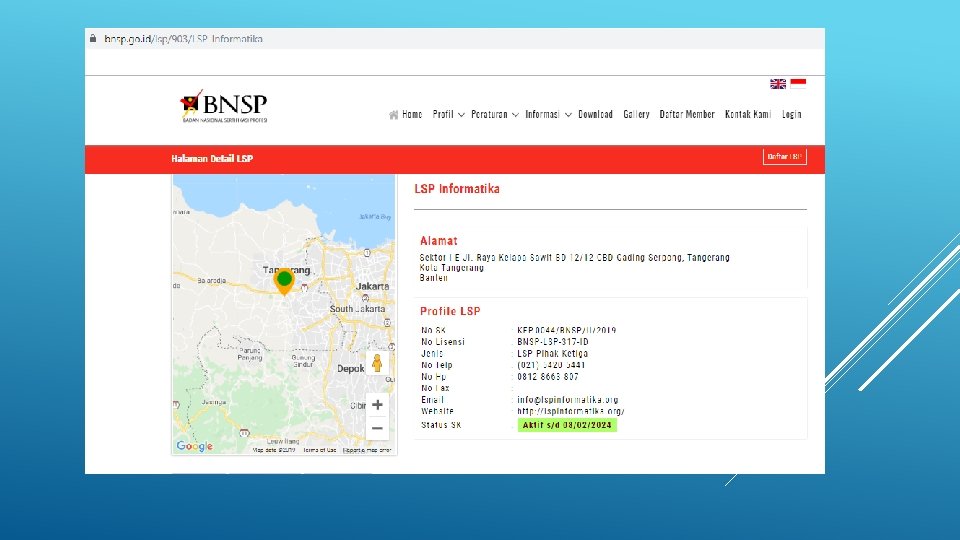960x540 pixels.
Task: Click the (021) telephone number
Action: coord(551,365)
